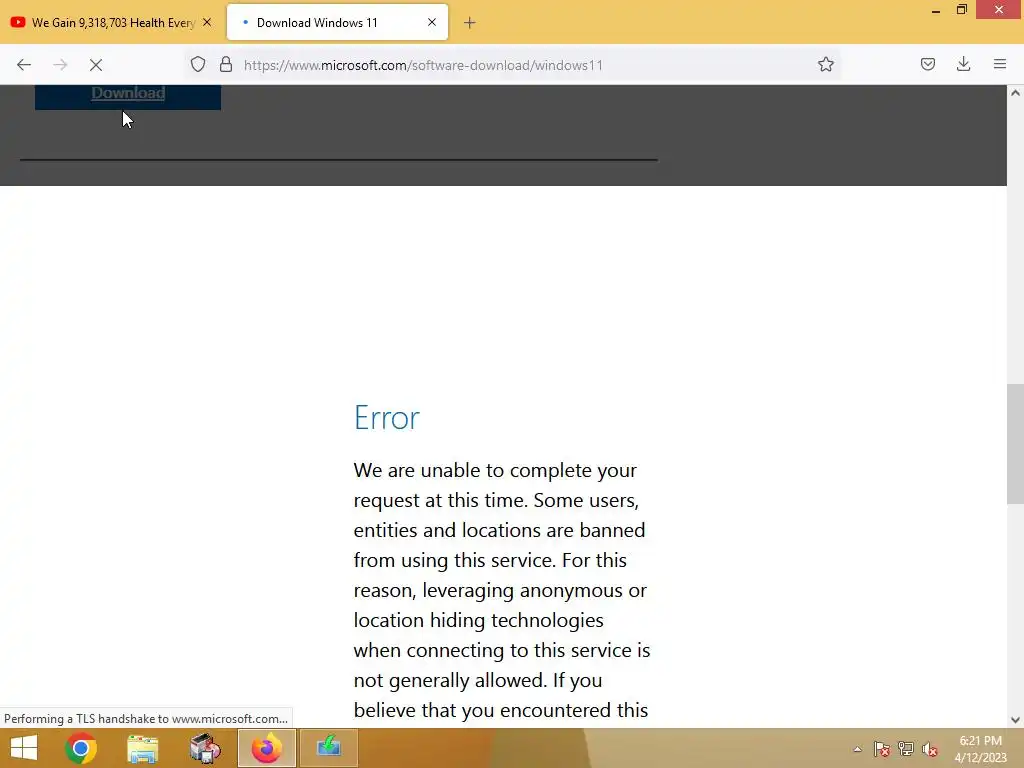Click the scrollbar up arrow
Viewport: 1024px width, 768px height.
[1015, 93]
